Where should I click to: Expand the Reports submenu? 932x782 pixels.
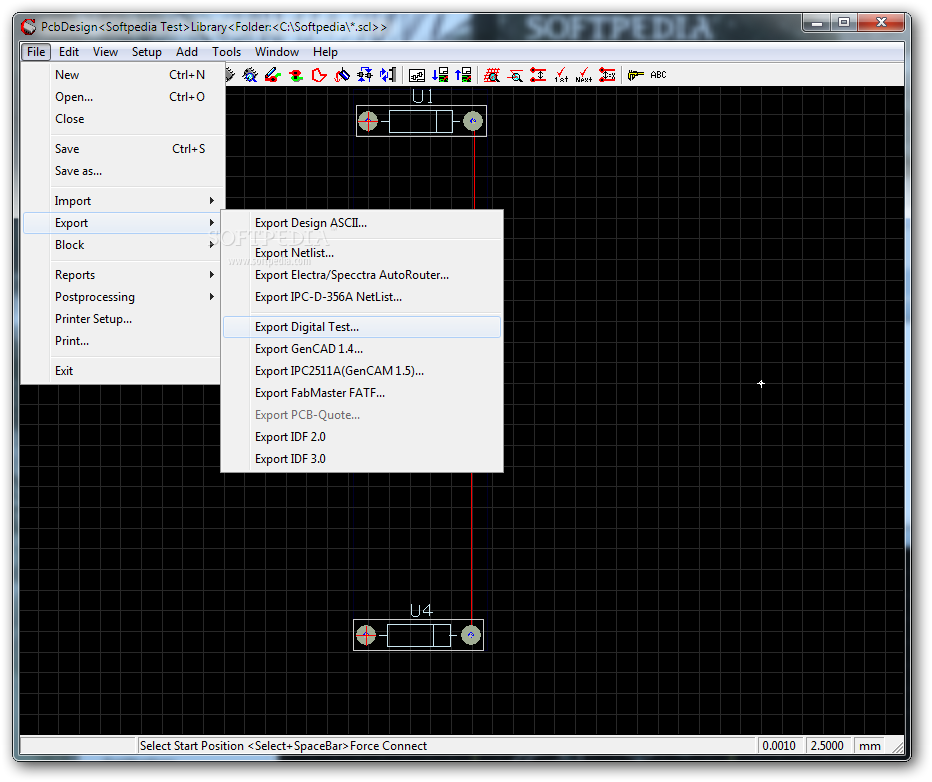coord(123,275)
